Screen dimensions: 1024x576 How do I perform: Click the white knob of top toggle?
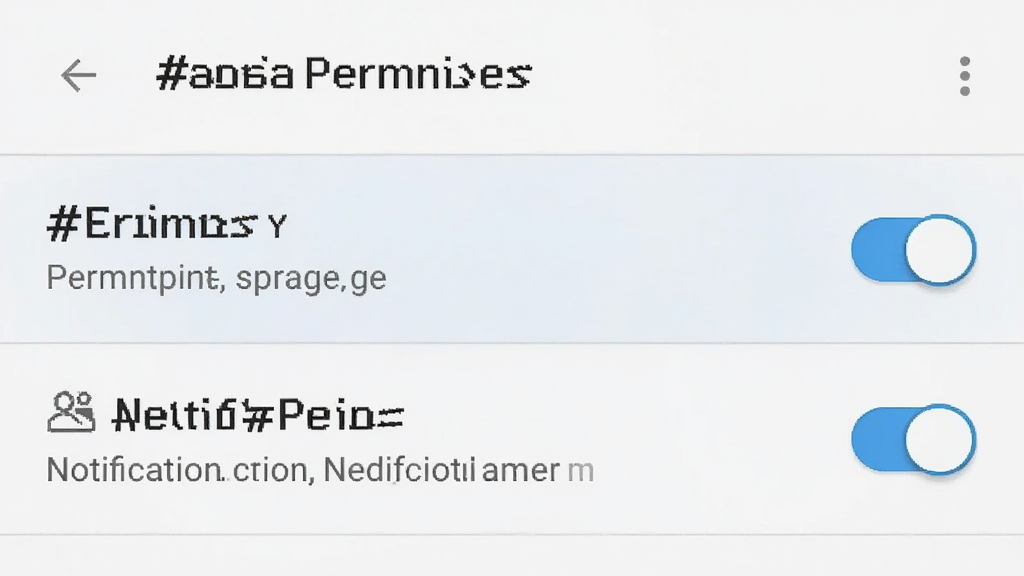(x=940, y=250)
